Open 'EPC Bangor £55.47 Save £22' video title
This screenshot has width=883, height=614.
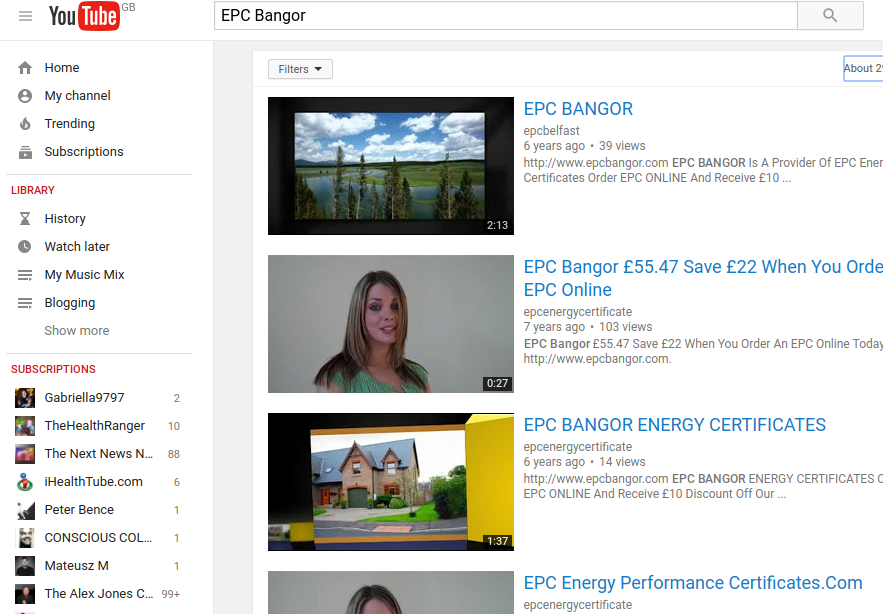click(703, 278)
